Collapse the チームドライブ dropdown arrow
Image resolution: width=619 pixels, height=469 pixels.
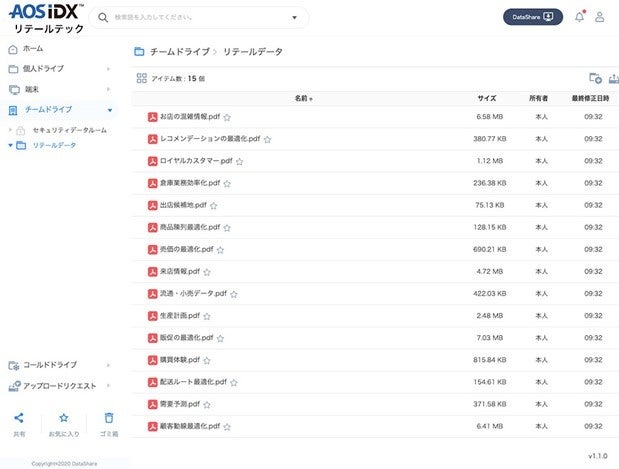(x=110, y=110)
